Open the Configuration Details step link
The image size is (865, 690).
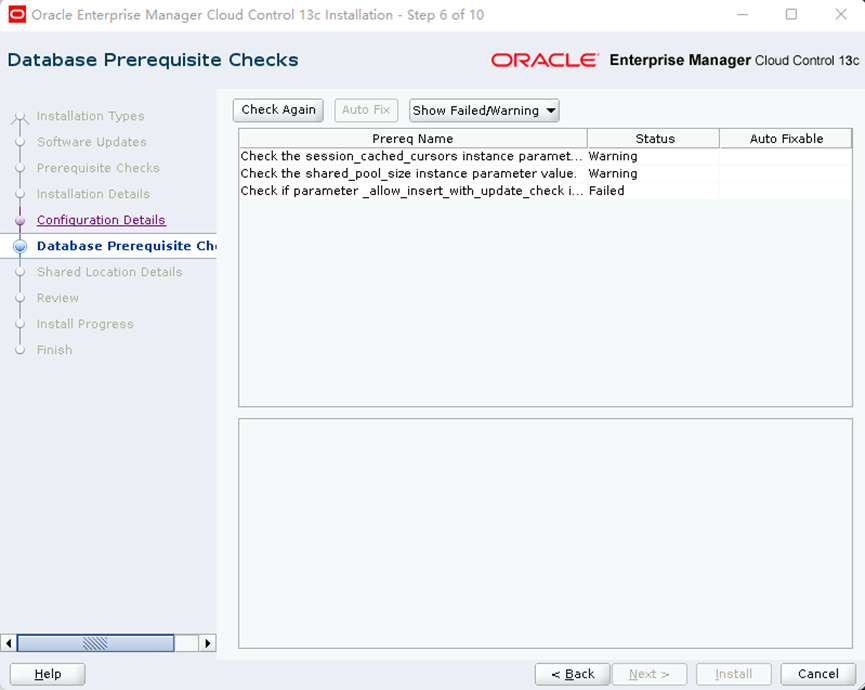click(101, 220)
